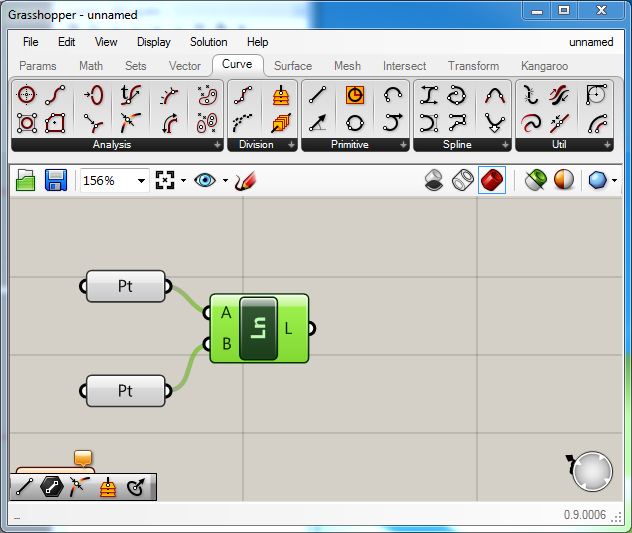The width and height of the screenshot is (632, 533).
Task: Select the Line tool in Primitive panel
Action: (x=317, y=95)
